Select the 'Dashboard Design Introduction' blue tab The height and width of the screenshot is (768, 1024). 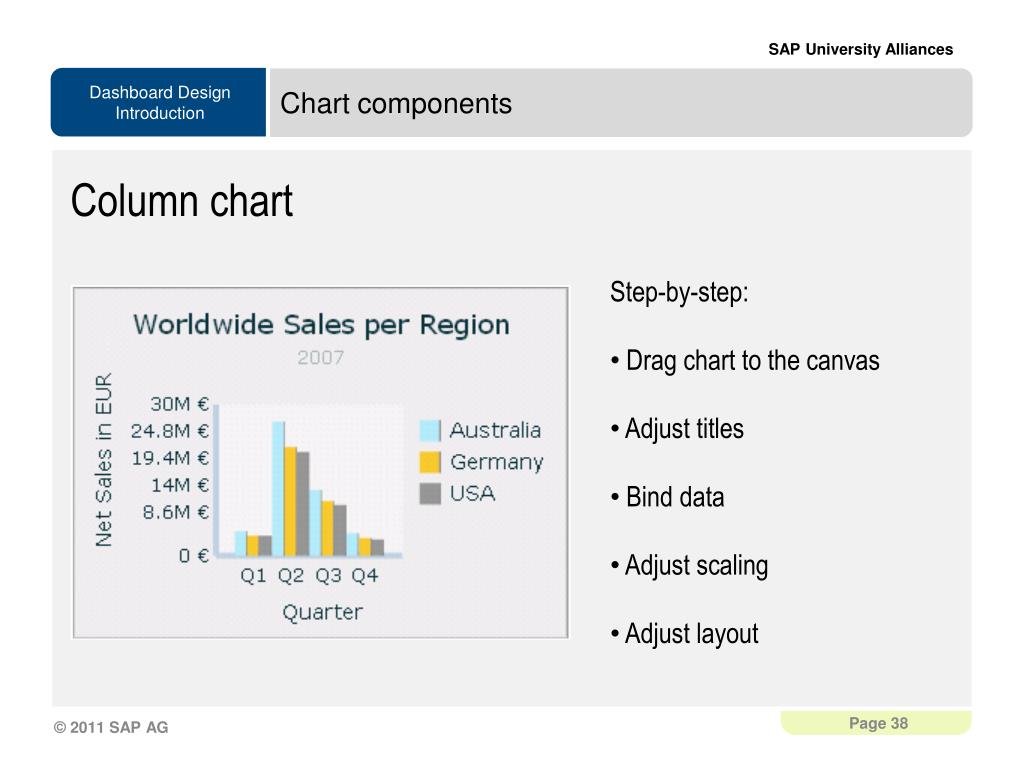click(x=159, y=103)
